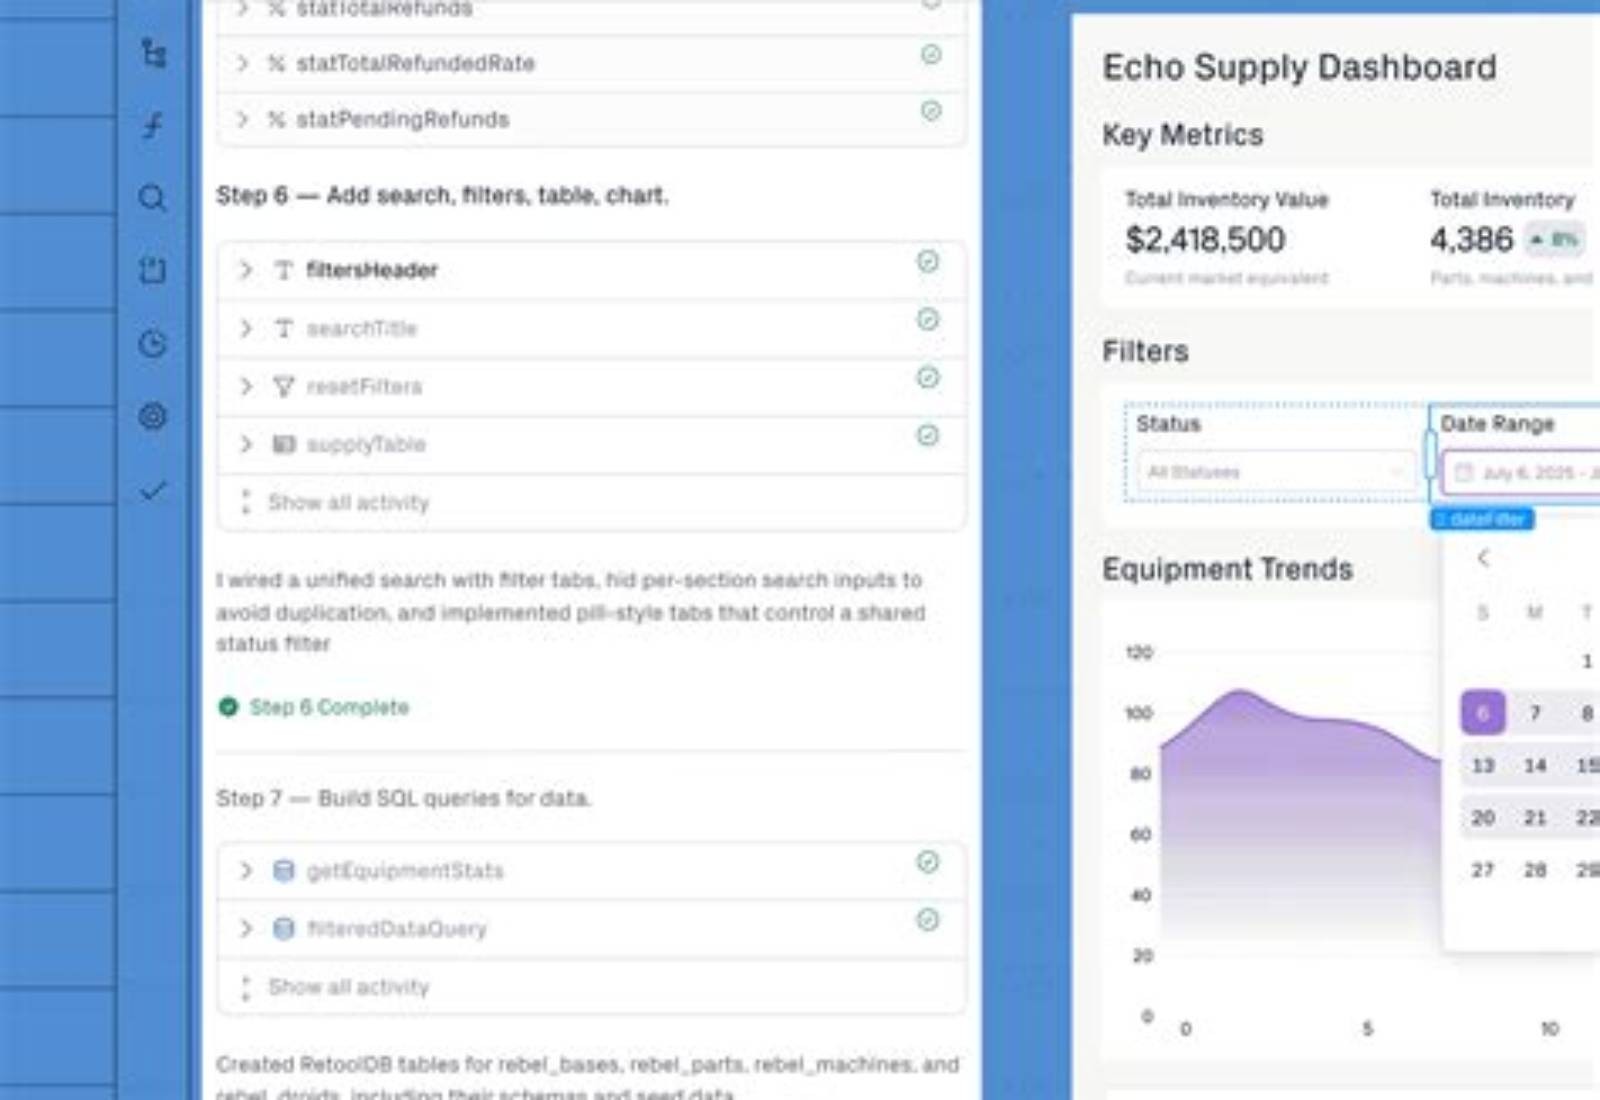Click the table icon beside supplyTable

pyautogui.click(x=284, y=444)
